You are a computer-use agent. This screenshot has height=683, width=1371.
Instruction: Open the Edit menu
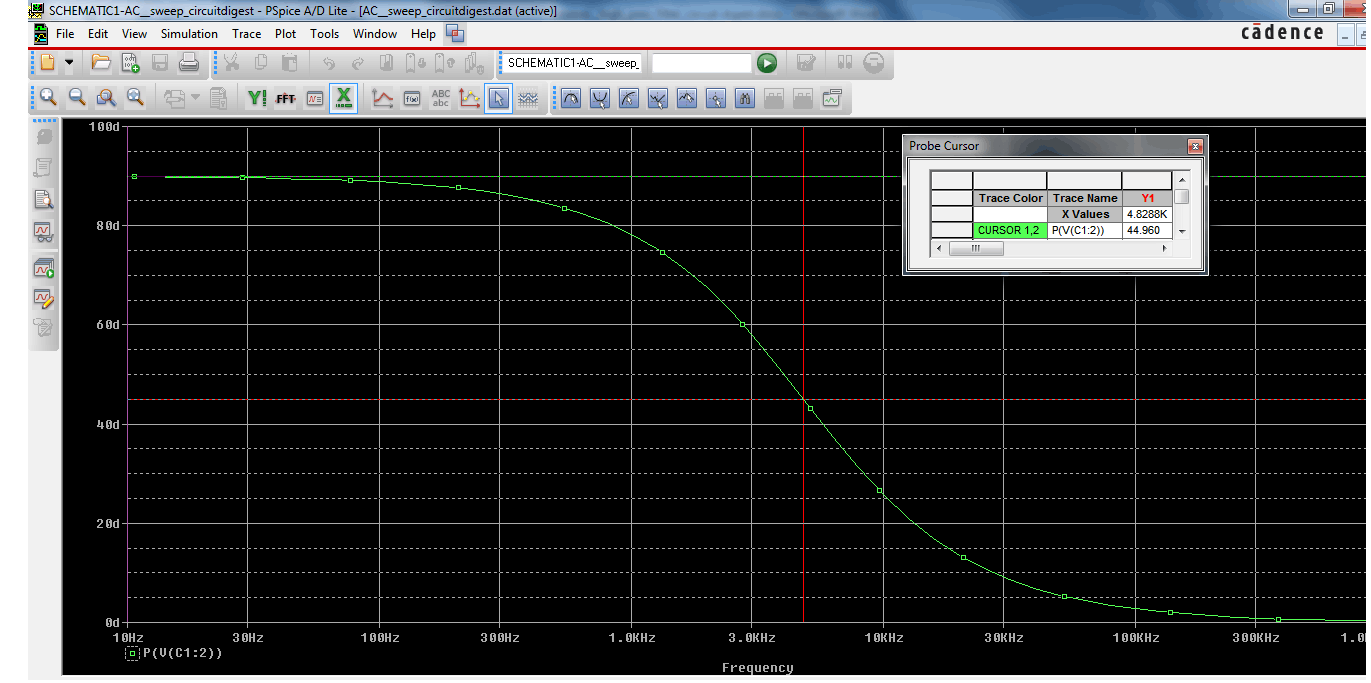(98, 33)
